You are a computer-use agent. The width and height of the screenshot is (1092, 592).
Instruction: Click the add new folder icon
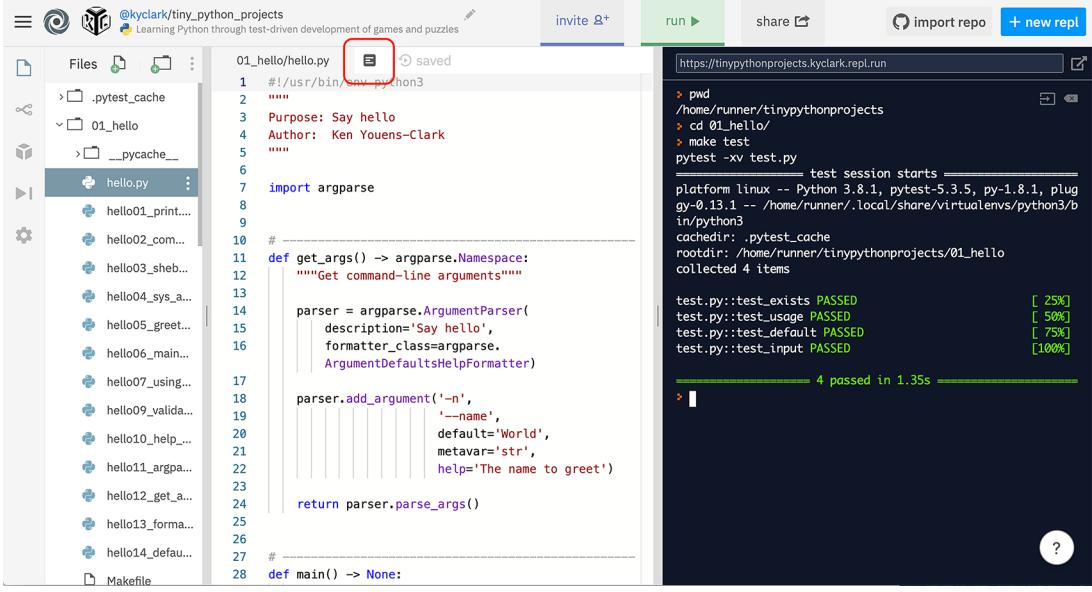pyautogui.click(x=159, y=64)
